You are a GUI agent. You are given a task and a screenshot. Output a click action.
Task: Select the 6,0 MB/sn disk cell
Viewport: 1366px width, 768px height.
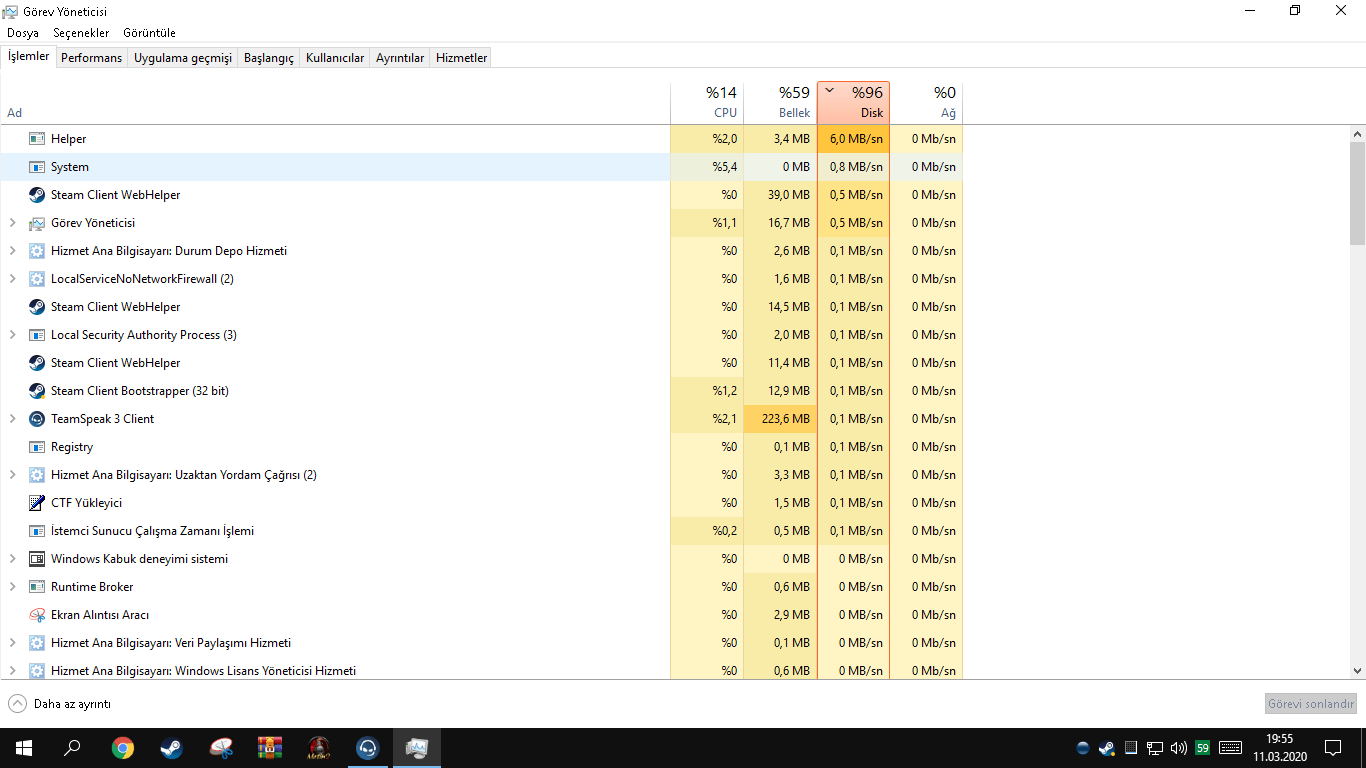[853, 139]
